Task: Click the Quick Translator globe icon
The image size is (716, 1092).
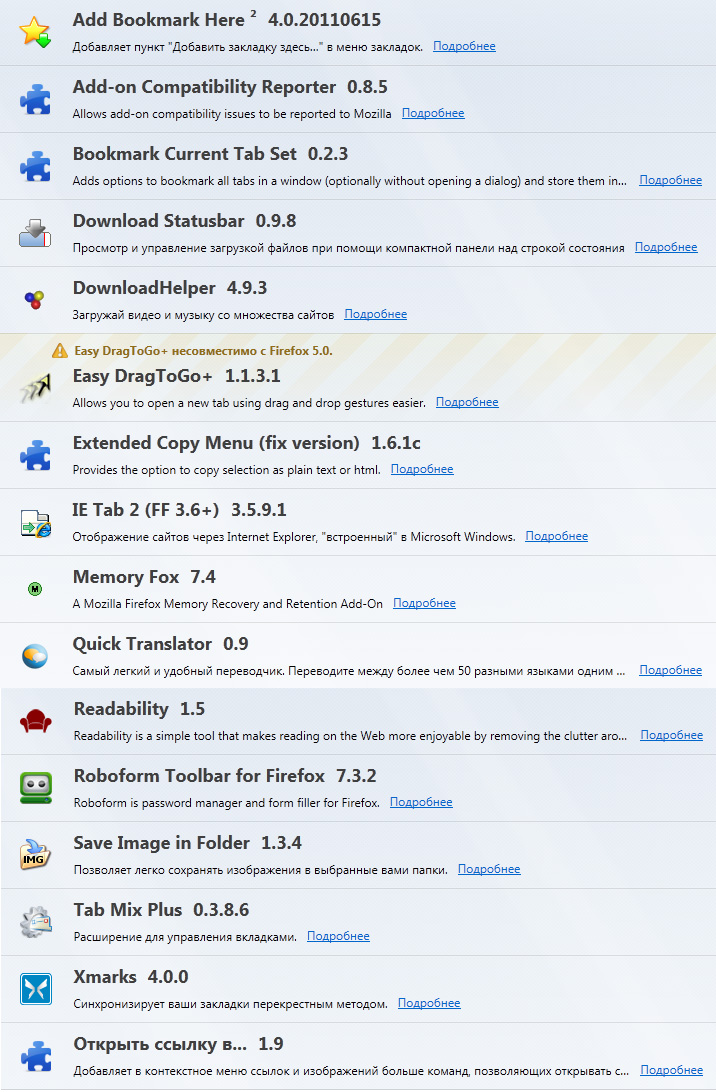Action: tap(35, 656)
